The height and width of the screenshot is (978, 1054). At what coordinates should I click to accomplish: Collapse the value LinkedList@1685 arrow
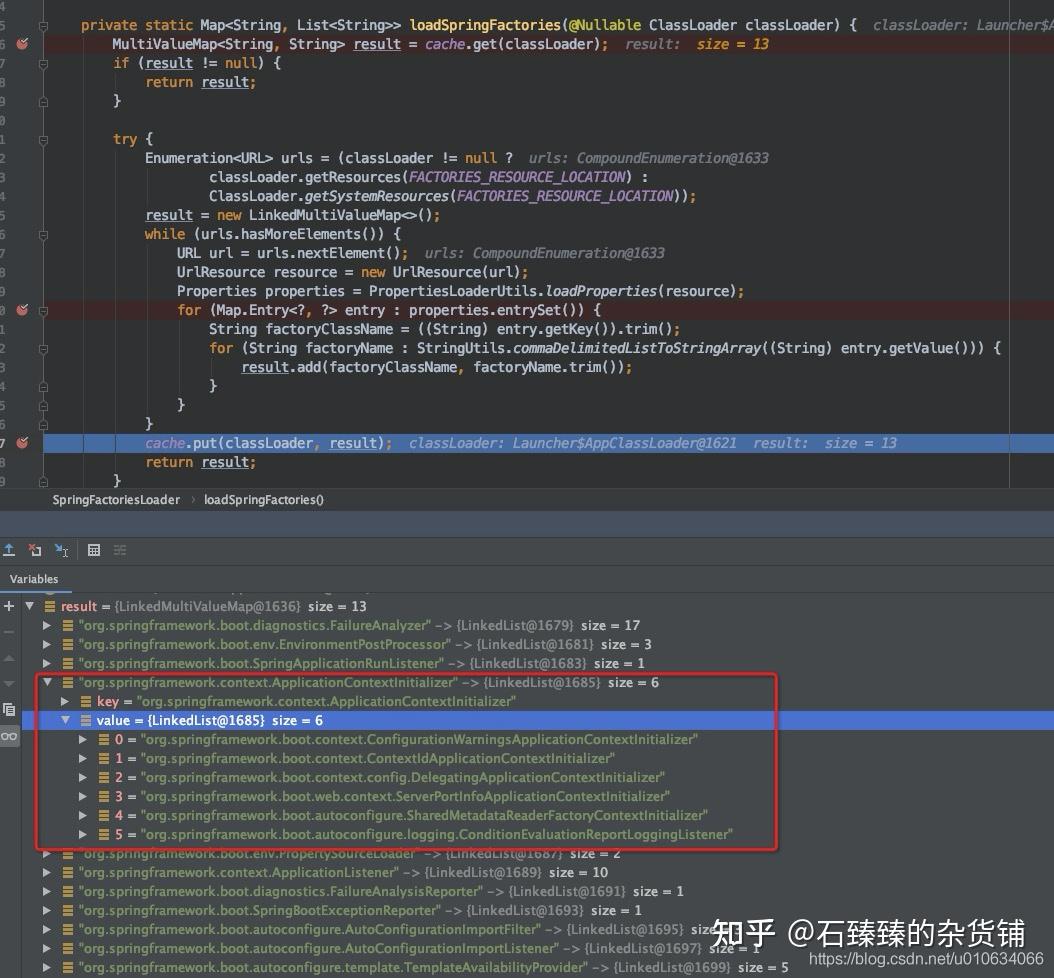65,720
